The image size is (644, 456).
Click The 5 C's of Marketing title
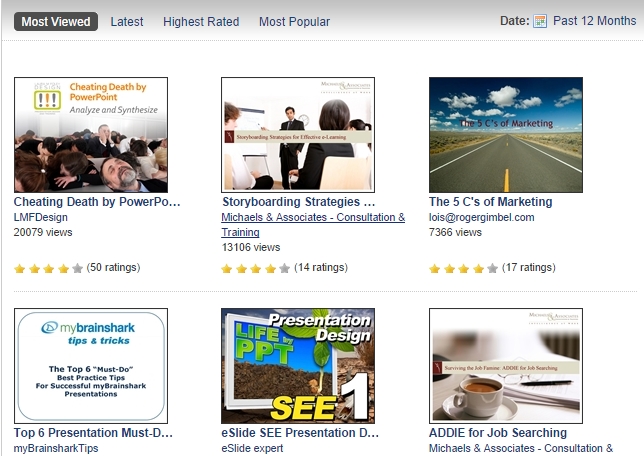(x=490, y=202)
